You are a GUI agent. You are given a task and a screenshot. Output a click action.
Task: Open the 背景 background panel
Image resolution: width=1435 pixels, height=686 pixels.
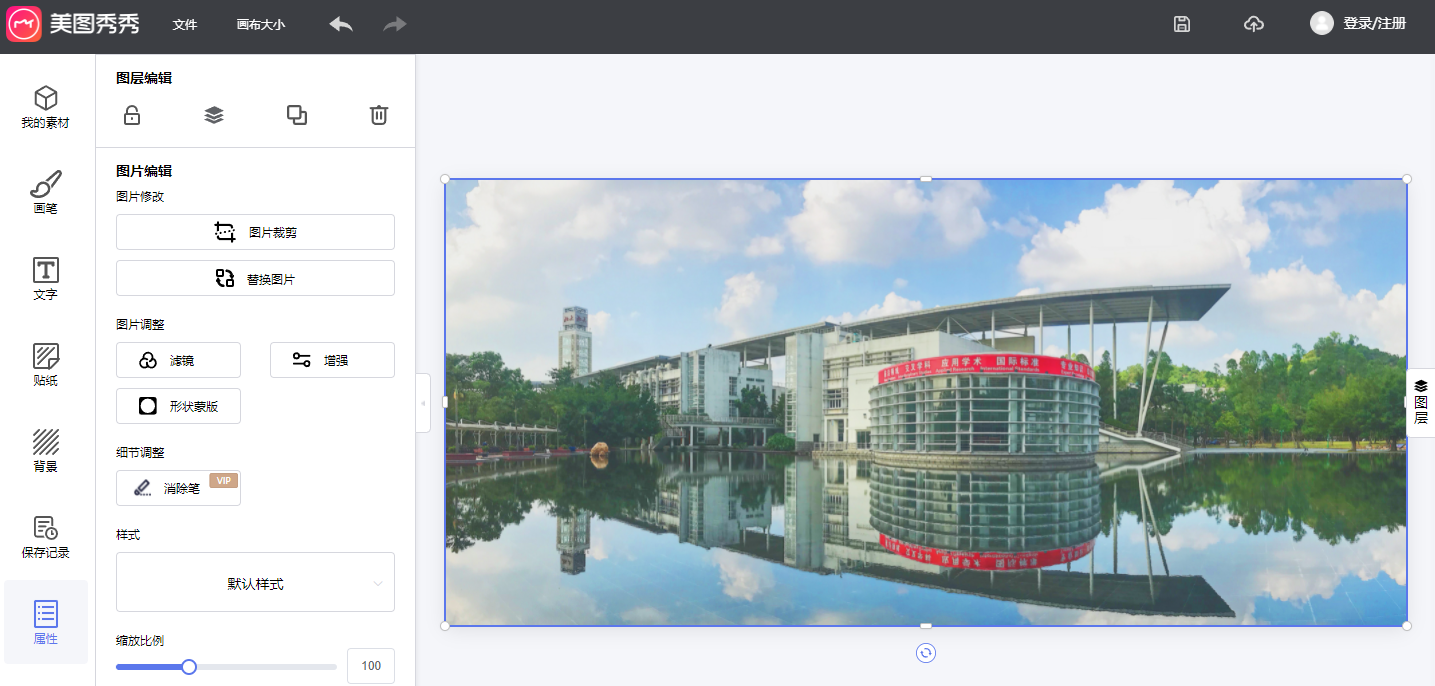[46, 451]
